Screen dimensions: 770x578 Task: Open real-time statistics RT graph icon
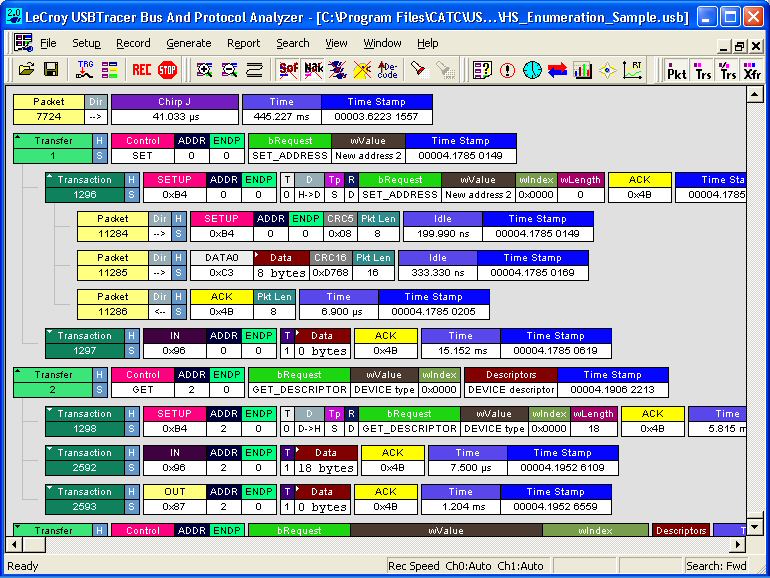click(x=632, y=70)
